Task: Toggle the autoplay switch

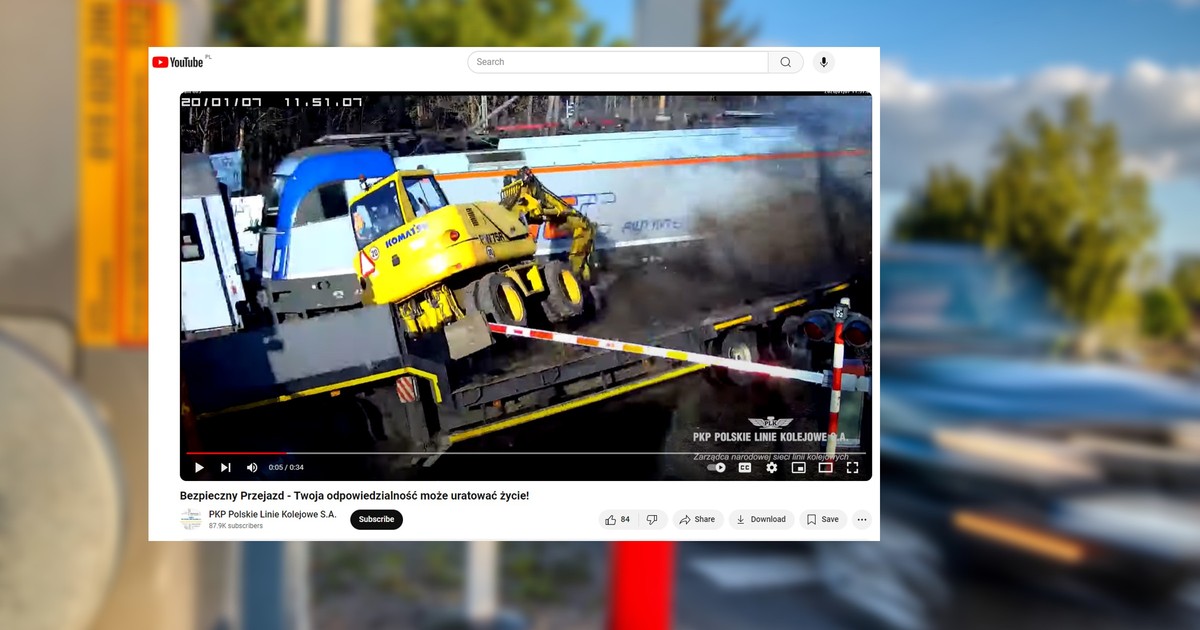Action: [717, 467]
